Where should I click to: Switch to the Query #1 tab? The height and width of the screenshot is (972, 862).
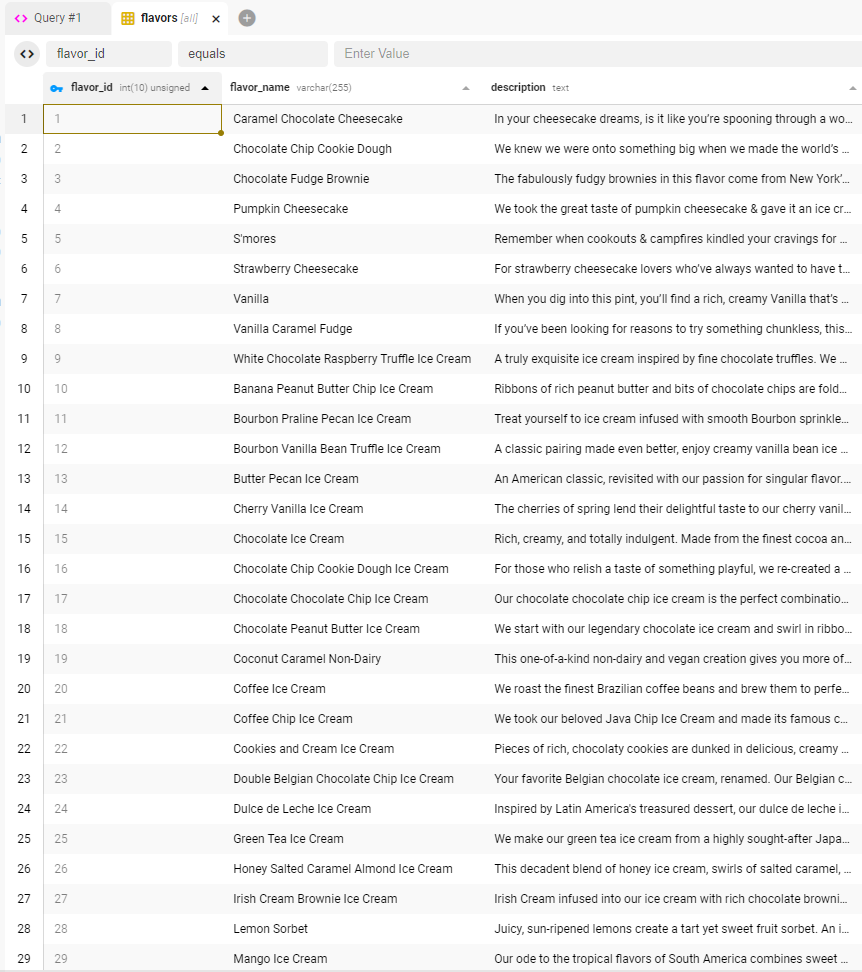(x=57, y=19)
